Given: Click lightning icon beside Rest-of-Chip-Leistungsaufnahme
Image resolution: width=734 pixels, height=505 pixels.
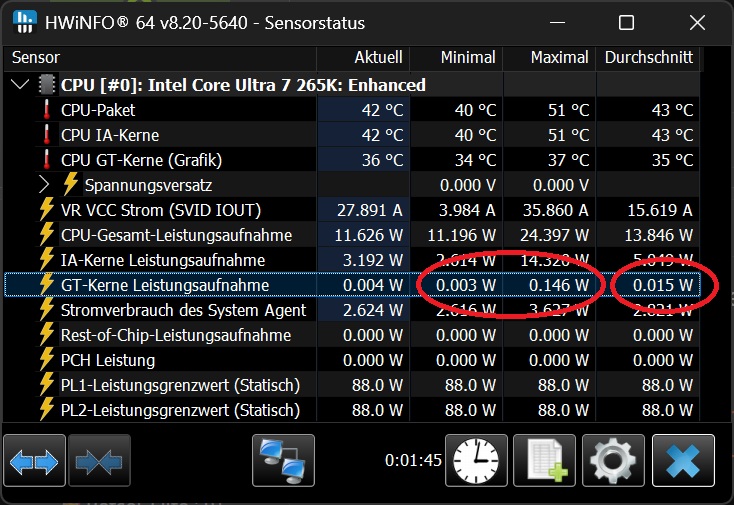Looking at the screenshot, I should click(47, 335).
